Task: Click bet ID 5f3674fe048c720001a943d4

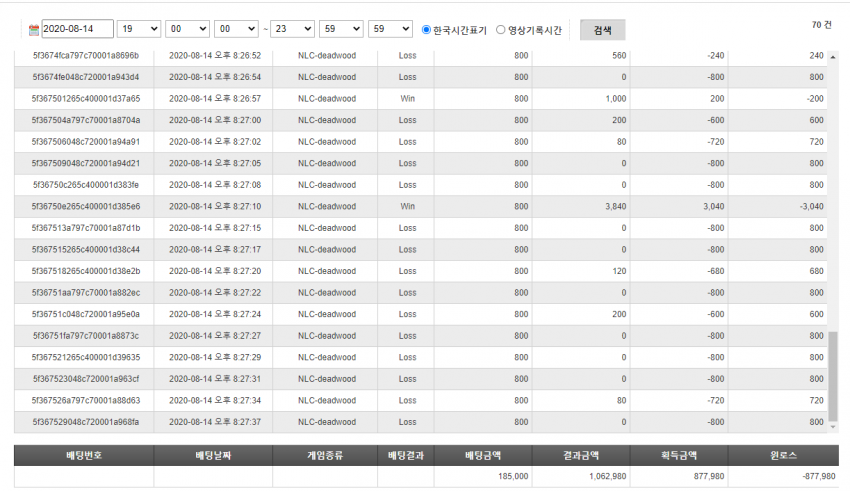Action: [86, 77]
